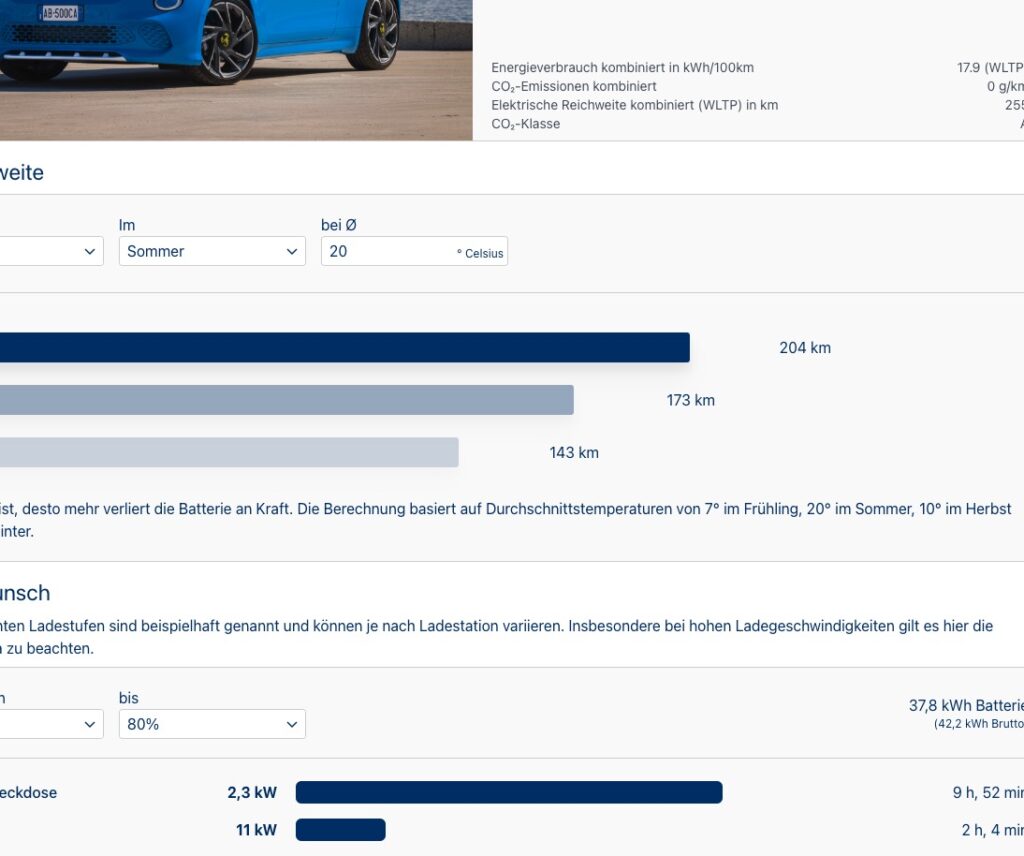
Task: Click the ° Celsius unit label
Action: [x=480, y=253]
